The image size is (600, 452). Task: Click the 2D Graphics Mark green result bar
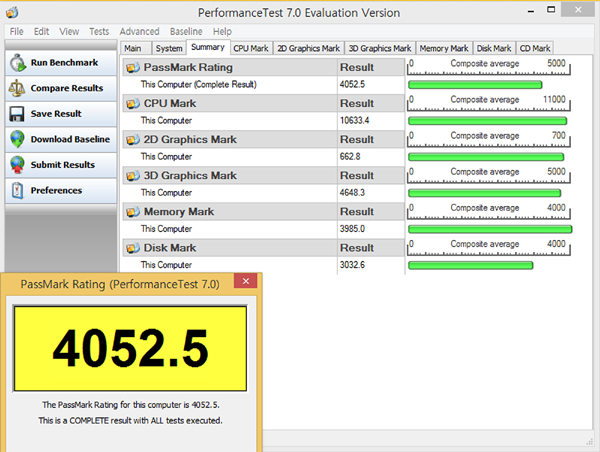[486, 157]
